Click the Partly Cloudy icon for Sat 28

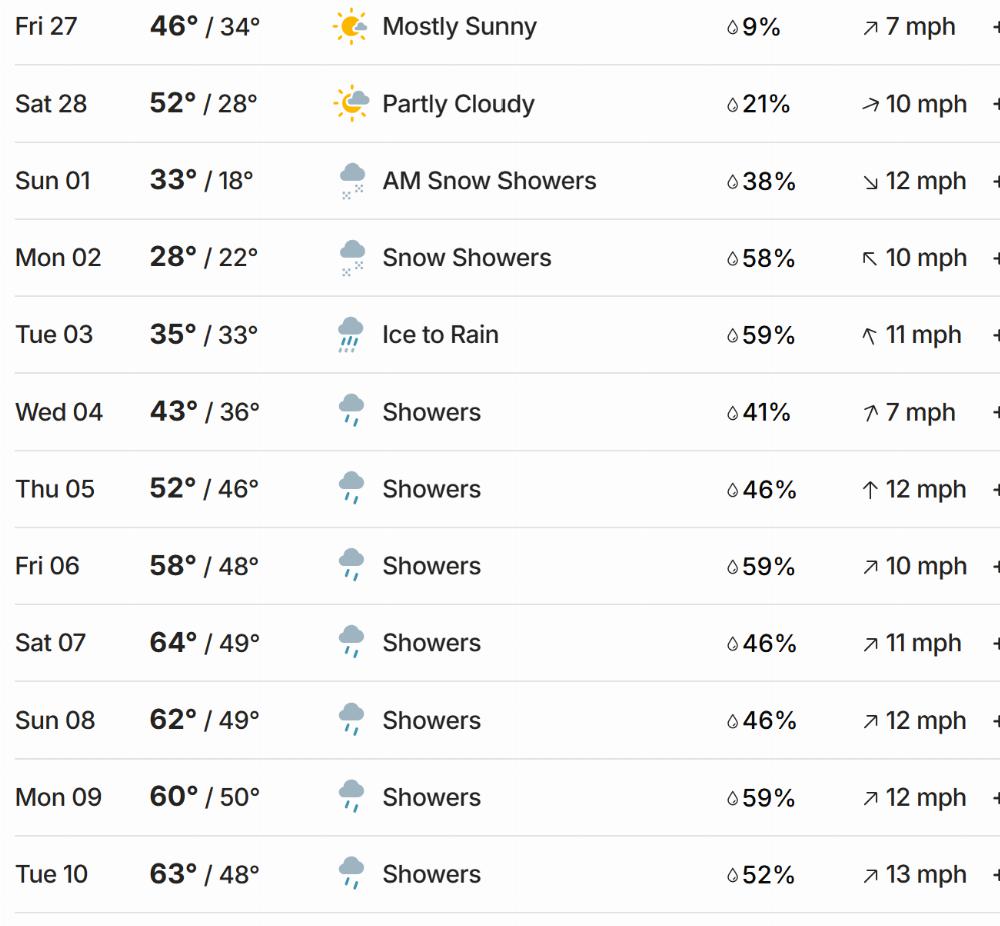pos(351,104)
